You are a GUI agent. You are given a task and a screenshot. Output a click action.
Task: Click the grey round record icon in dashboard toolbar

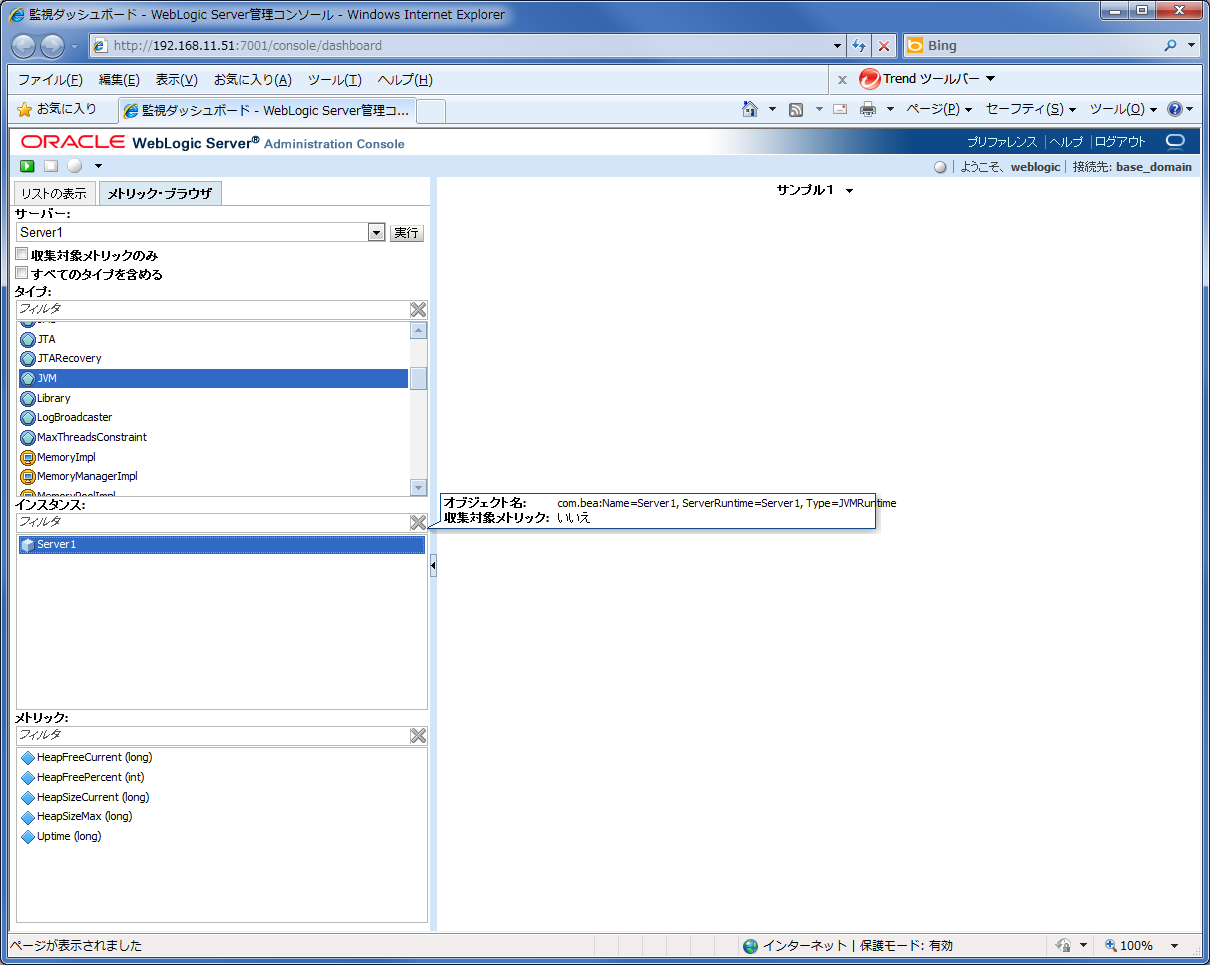tap(75, 166)
